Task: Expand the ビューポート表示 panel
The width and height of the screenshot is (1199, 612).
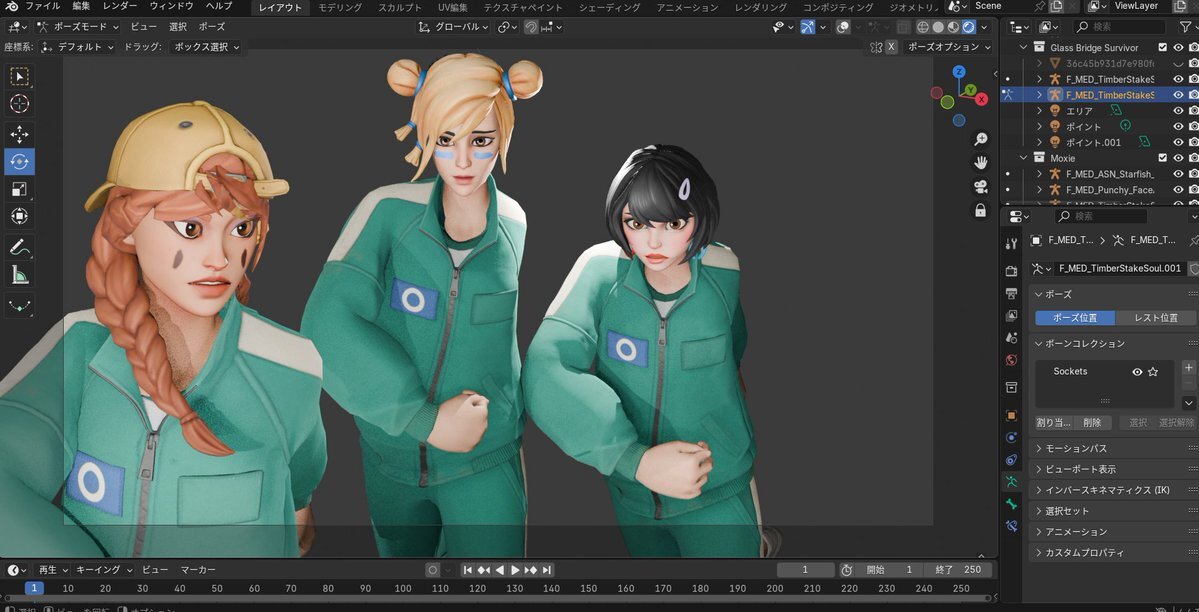Action: [1113, 469]
